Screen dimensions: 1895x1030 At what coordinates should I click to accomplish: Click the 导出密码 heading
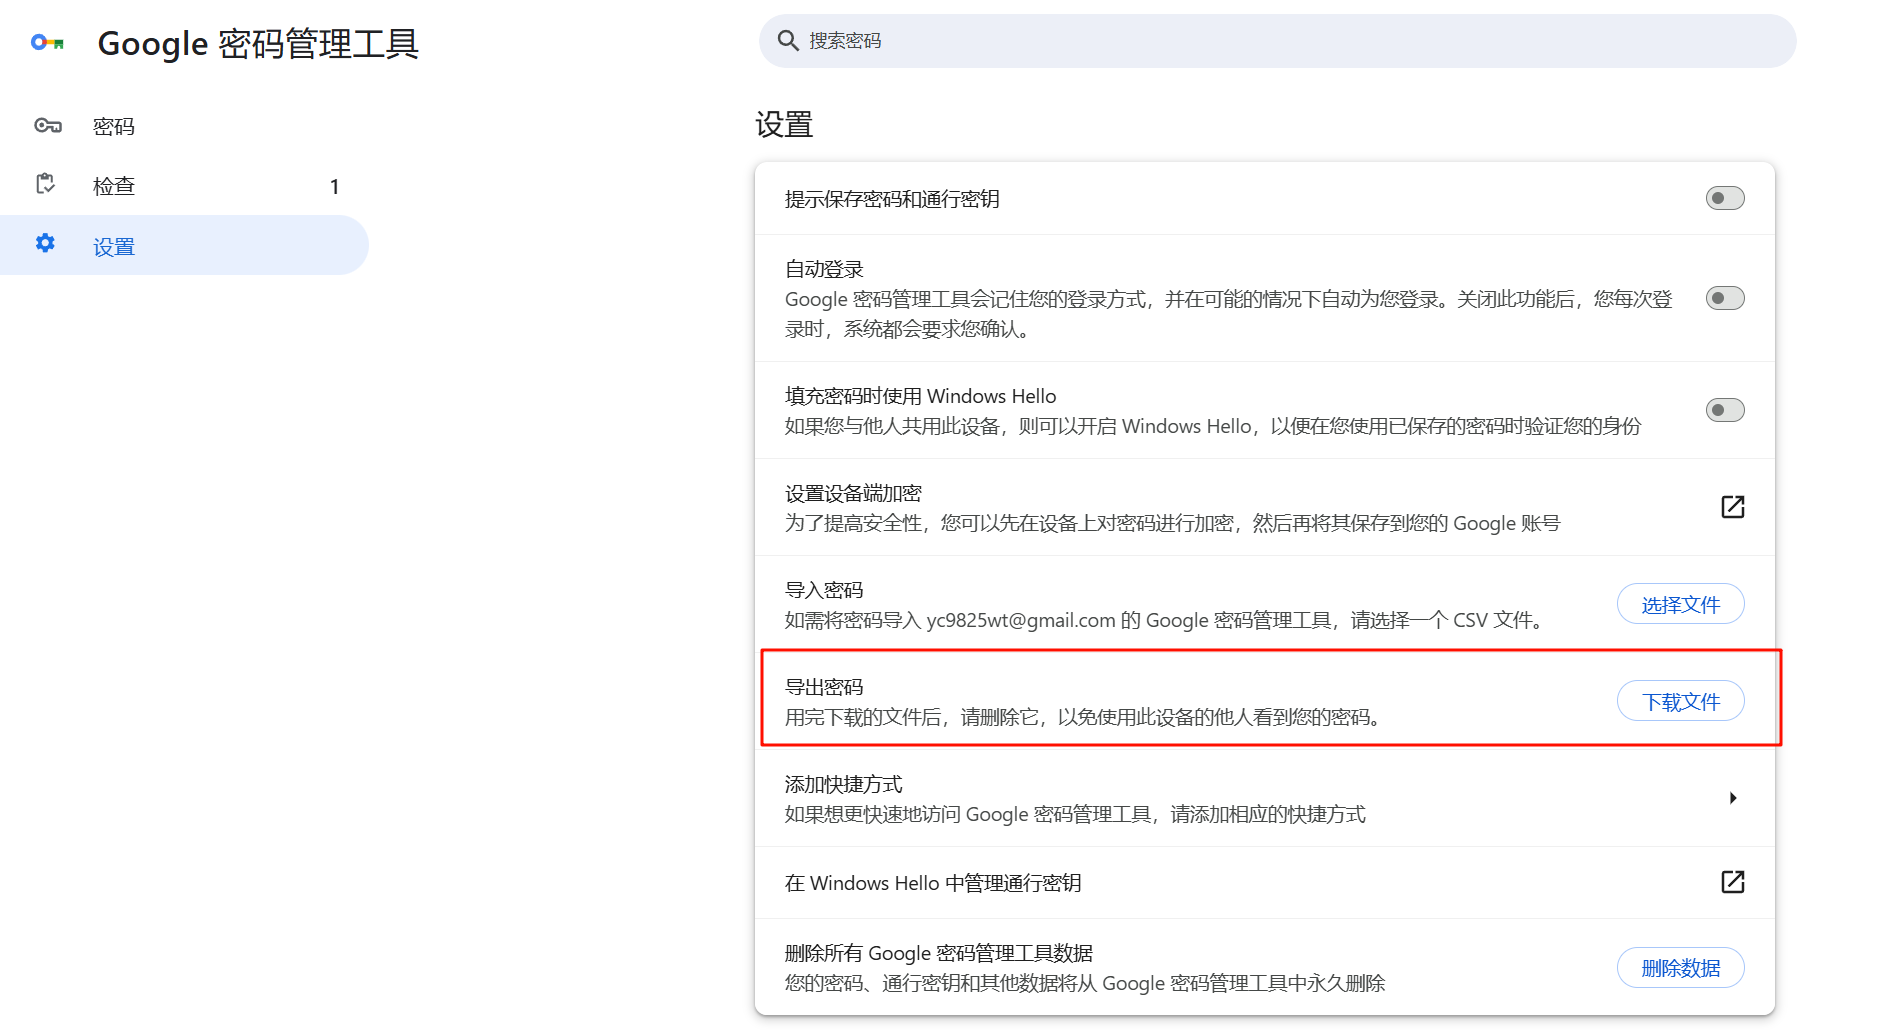point(824,687)
